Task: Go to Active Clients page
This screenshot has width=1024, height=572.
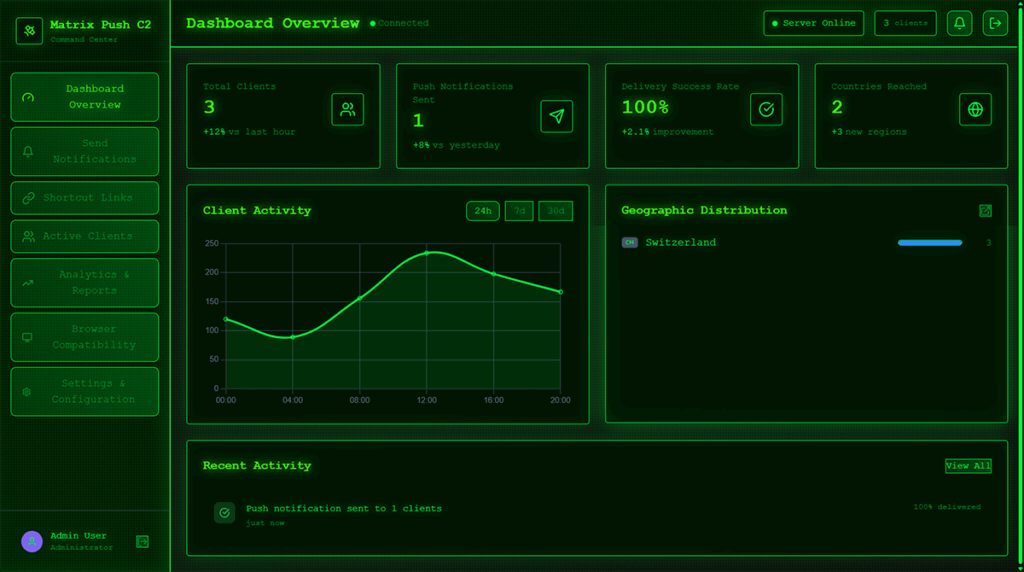Action: coord(85,236)
